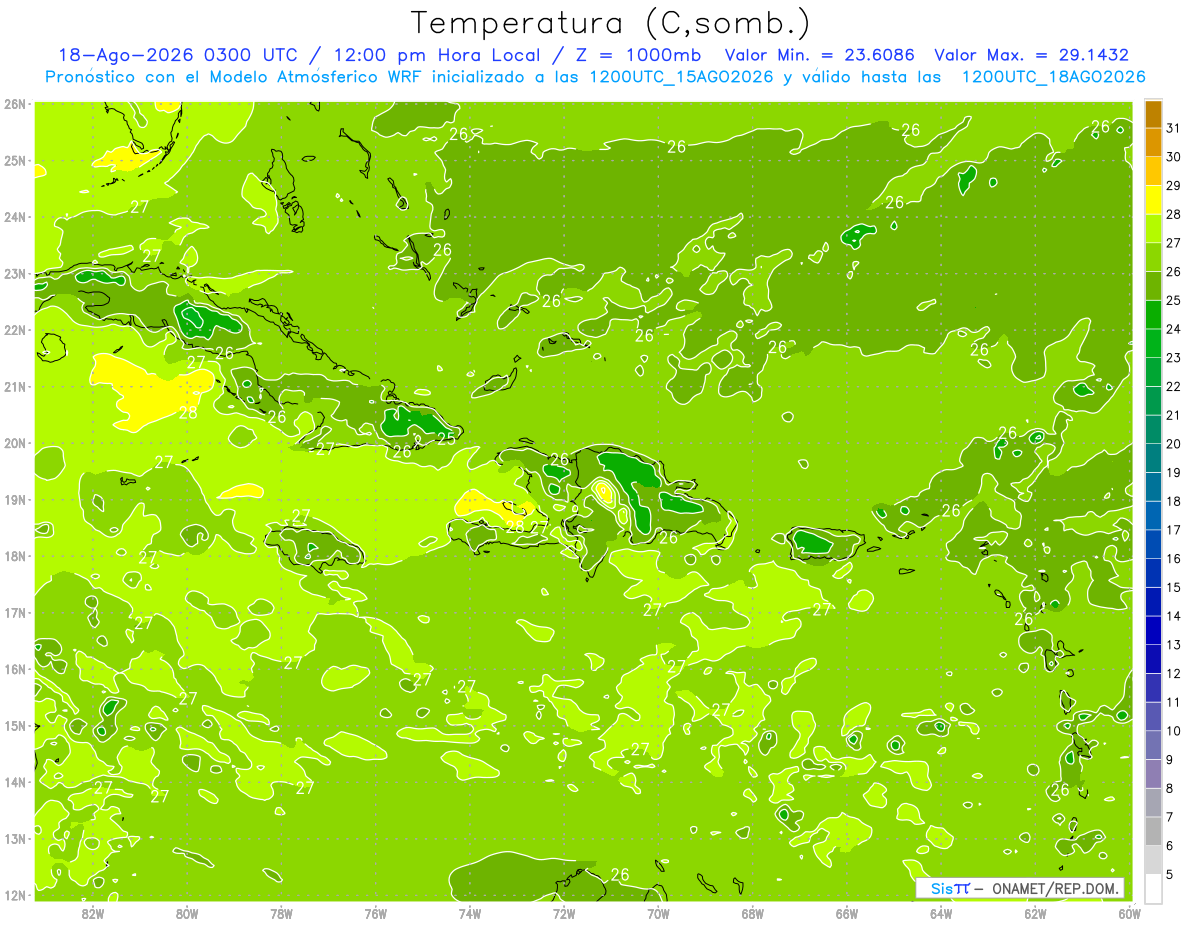Click the 'SisTT - ONAMET/REP.DOM.' credit label

click(x=1020, y=888)
